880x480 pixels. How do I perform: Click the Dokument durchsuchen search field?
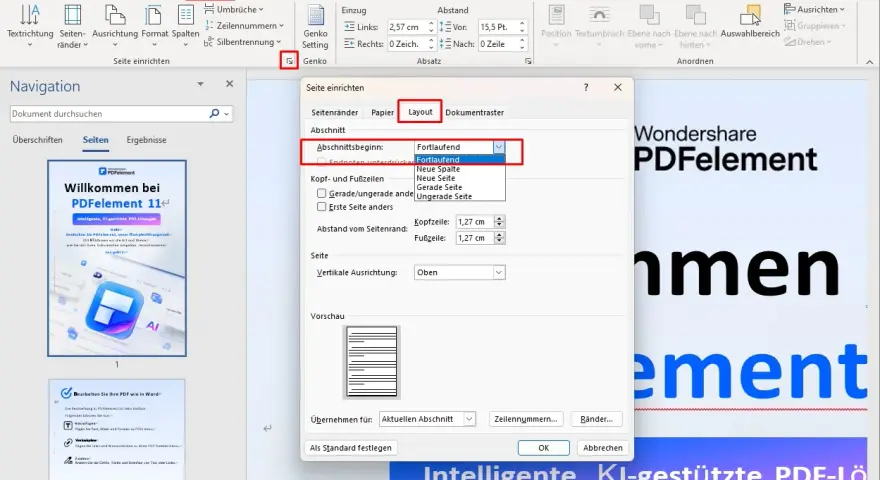(109, 113)
